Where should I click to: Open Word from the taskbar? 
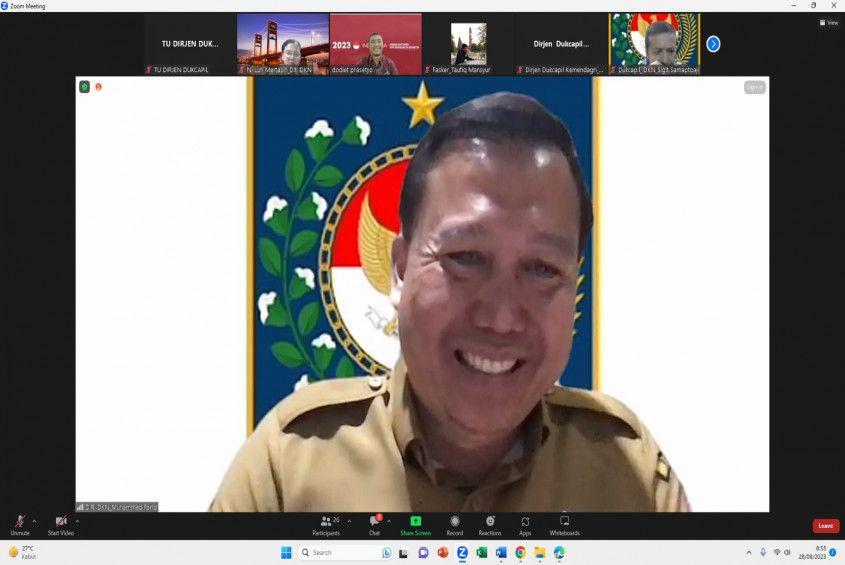click(501, 553)
